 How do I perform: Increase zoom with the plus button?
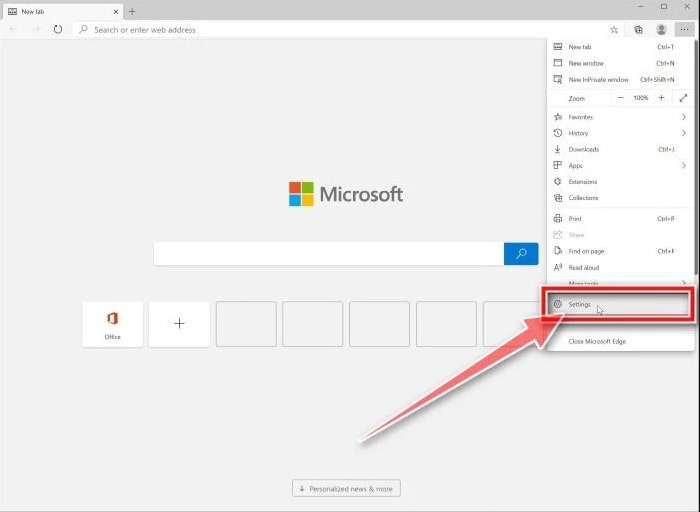tap(661, 98)
